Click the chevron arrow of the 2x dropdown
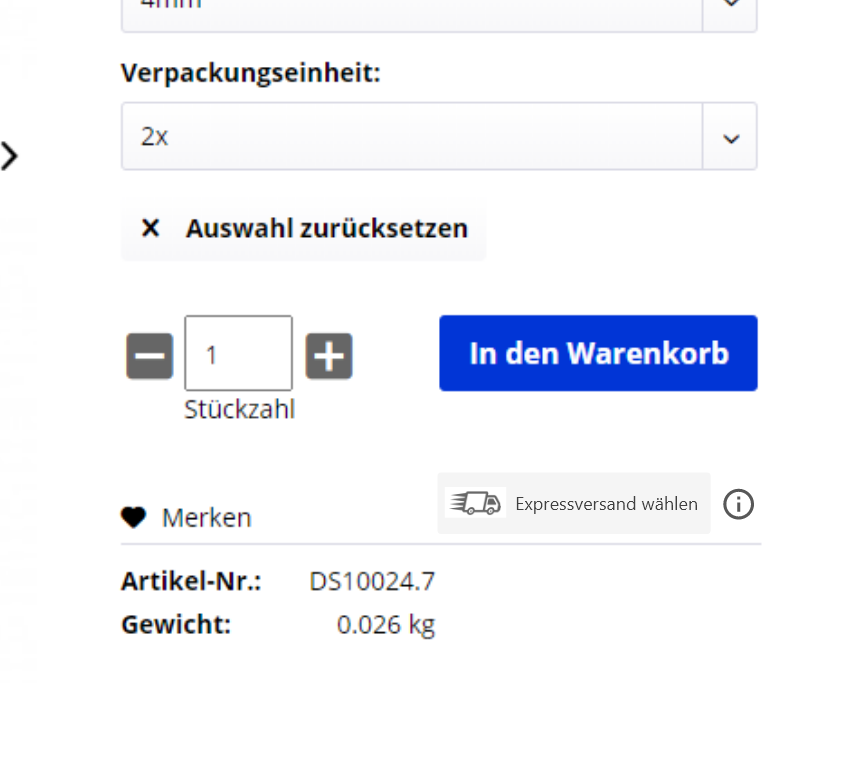The width and height of the screenshot is (855, 767). click(x=731, y=138)
